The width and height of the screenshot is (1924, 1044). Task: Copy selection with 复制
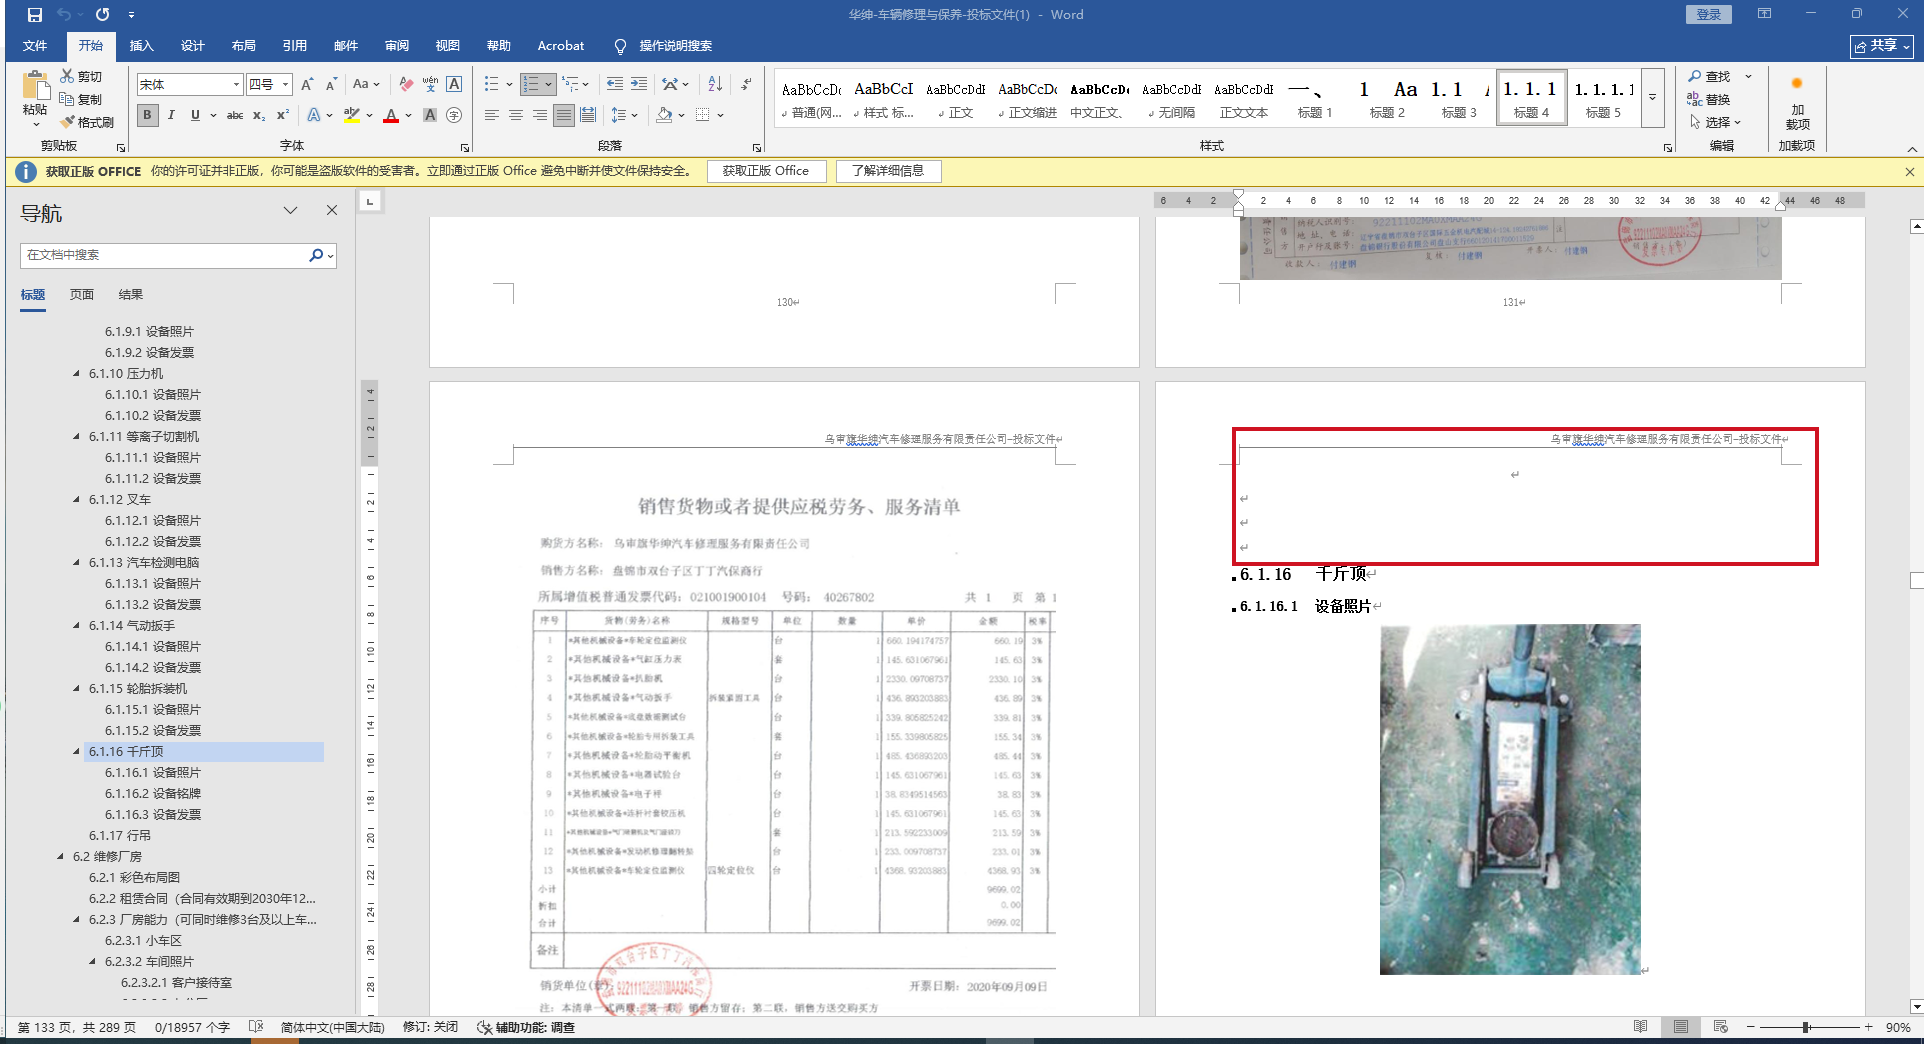[x=81, y=99]
